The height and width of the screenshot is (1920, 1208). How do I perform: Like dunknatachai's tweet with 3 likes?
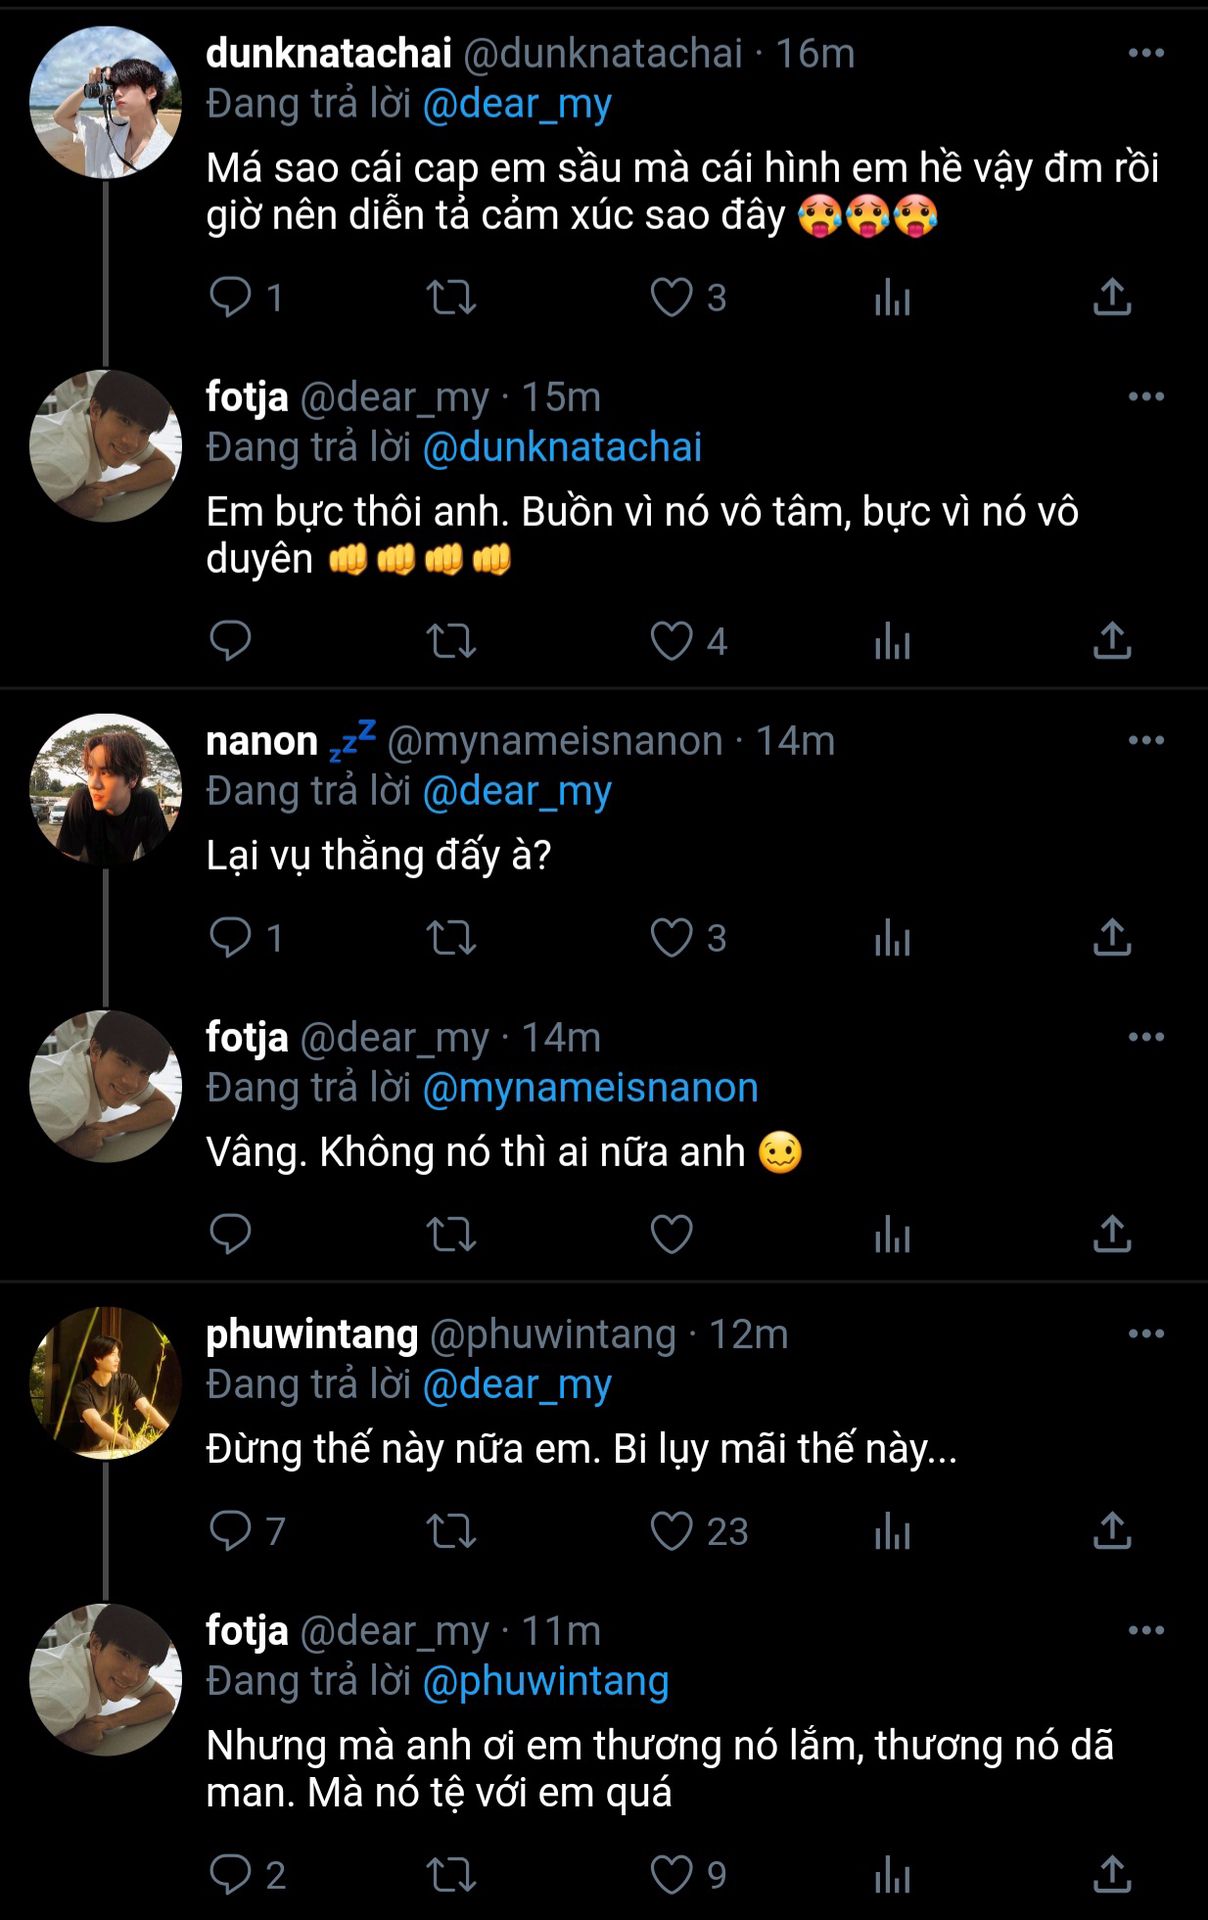click(672, 297)
